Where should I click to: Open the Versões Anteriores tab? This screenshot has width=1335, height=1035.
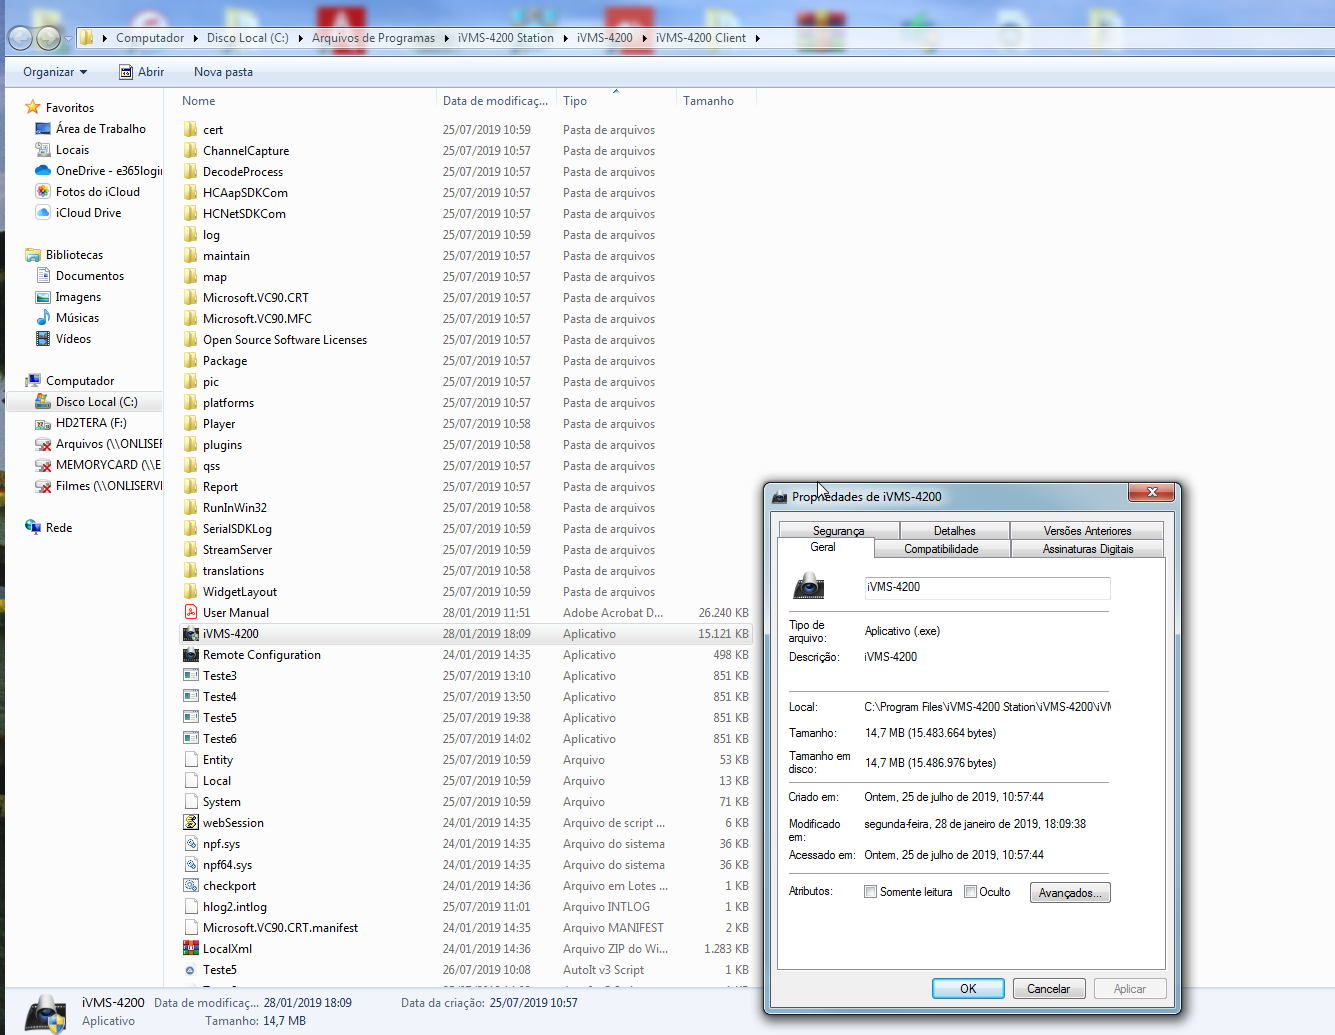(x=1087, y=531)
